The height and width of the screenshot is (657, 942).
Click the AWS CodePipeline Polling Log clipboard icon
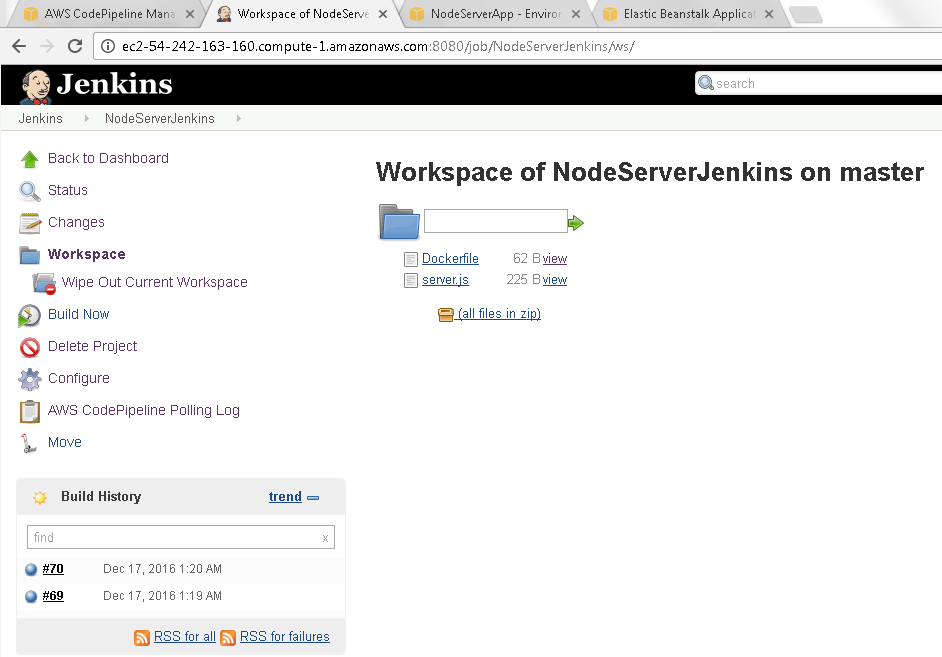click(x=29, y=411)
